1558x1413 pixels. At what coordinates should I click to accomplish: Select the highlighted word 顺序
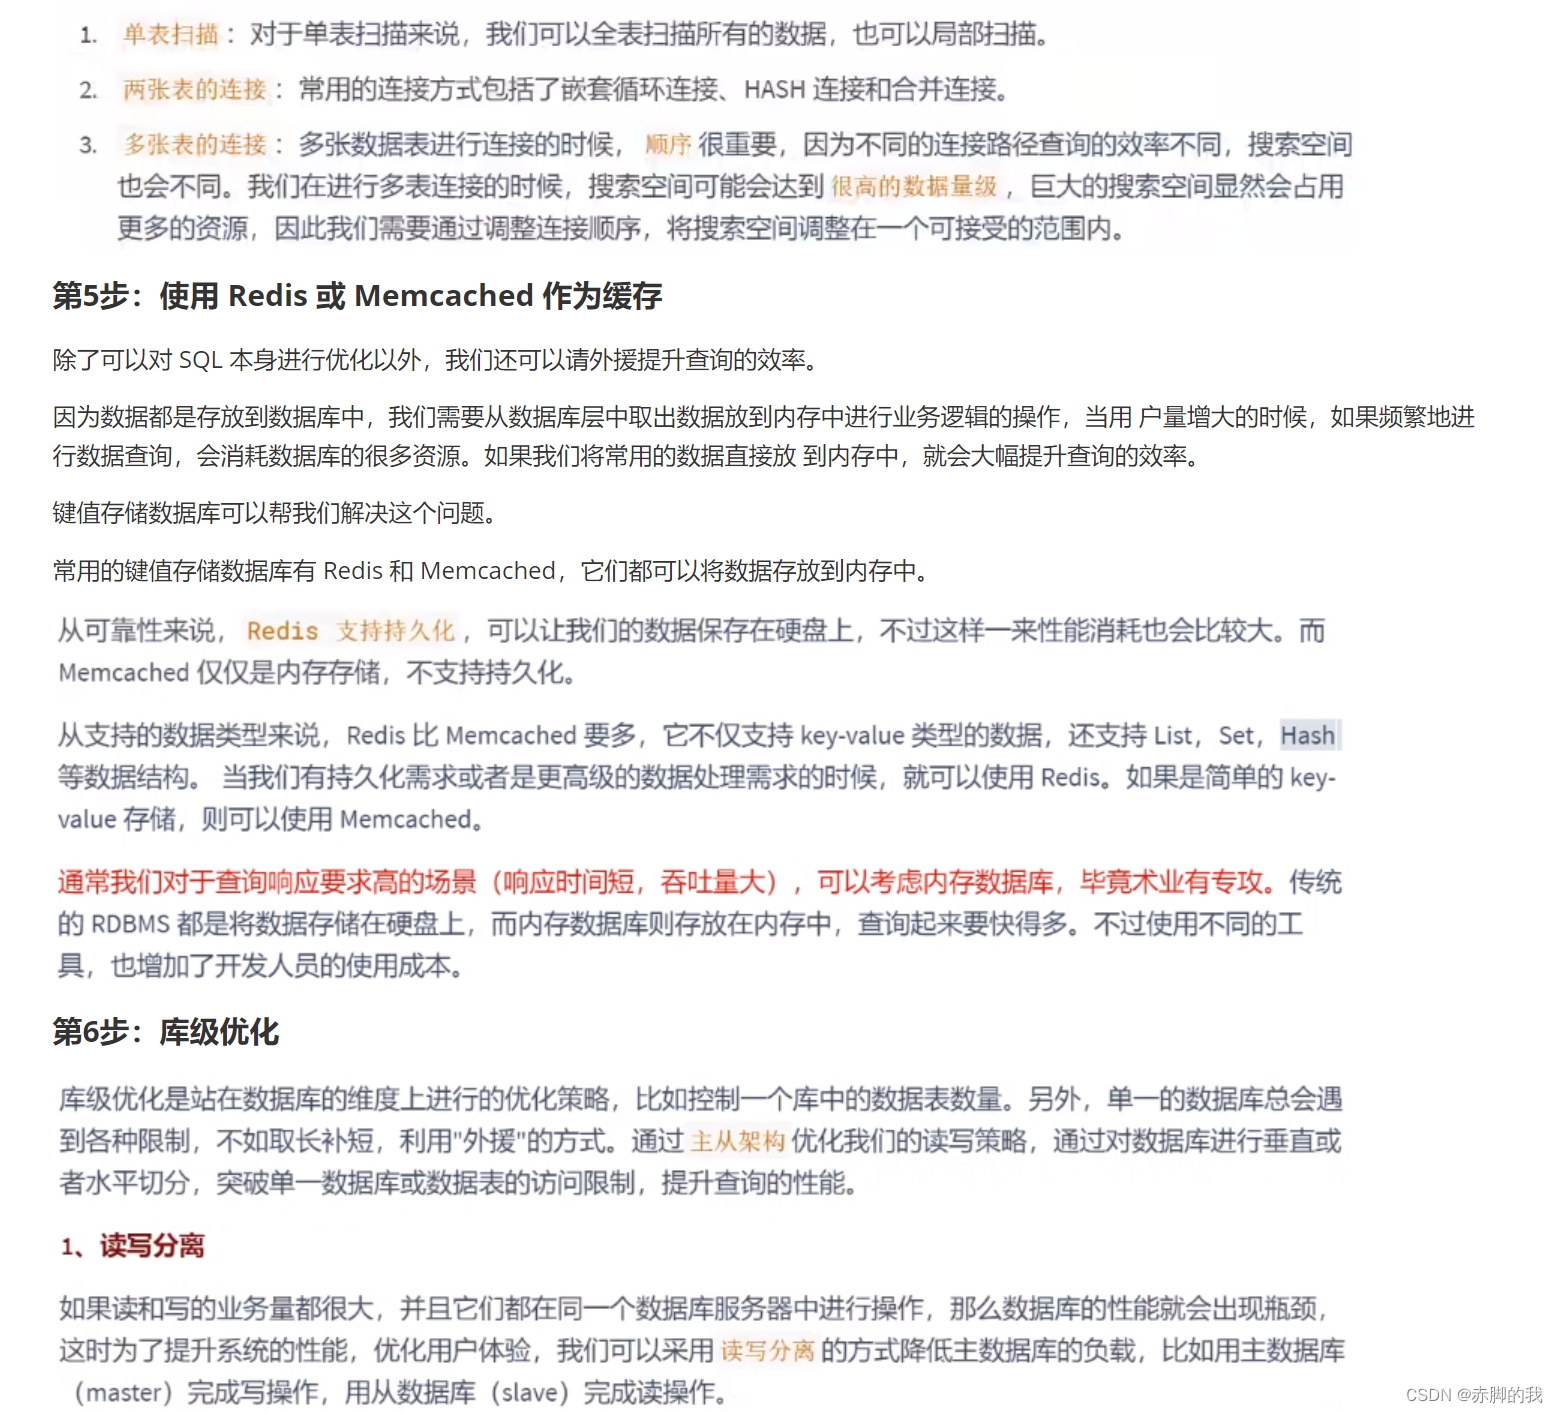click(668, 144)
